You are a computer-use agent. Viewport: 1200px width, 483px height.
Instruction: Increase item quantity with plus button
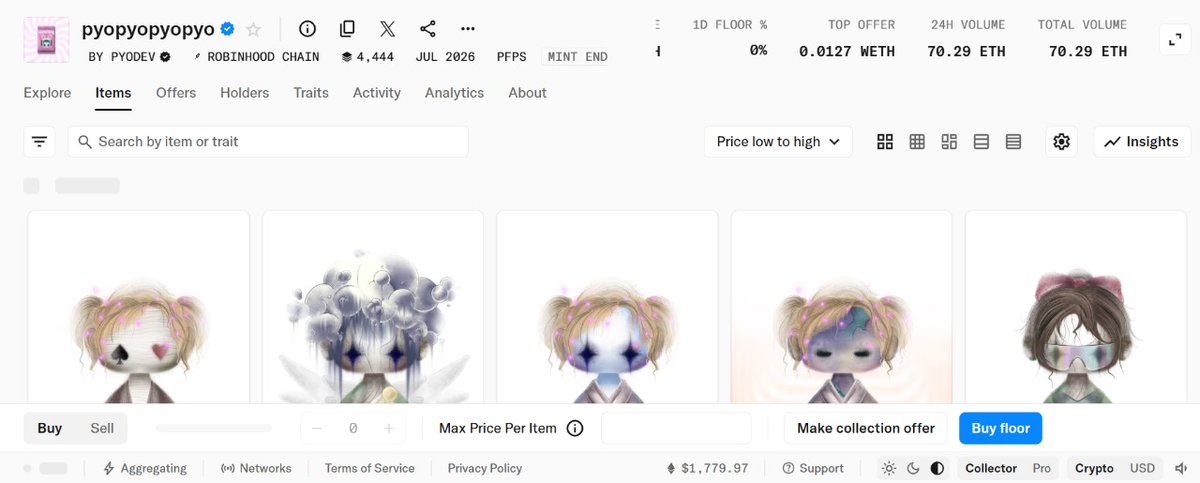(389, 428)
